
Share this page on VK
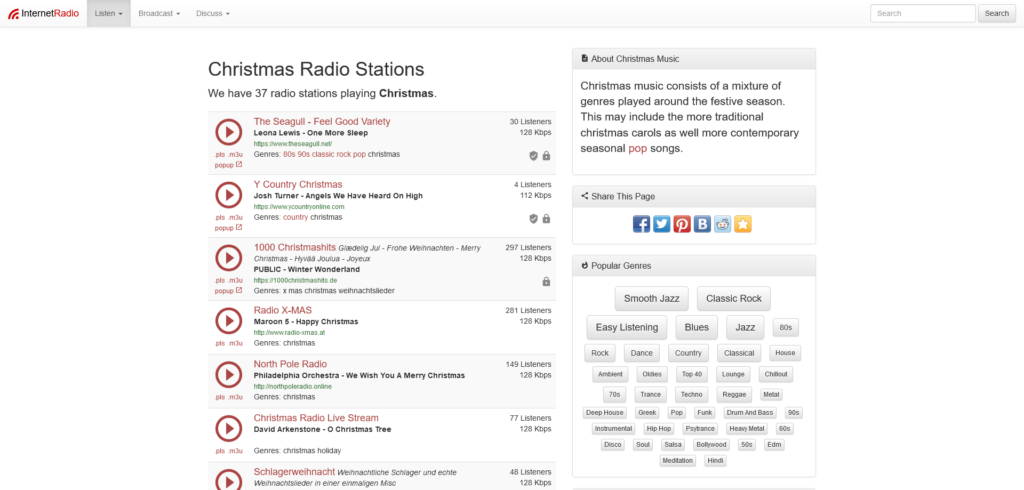point(702,224)
